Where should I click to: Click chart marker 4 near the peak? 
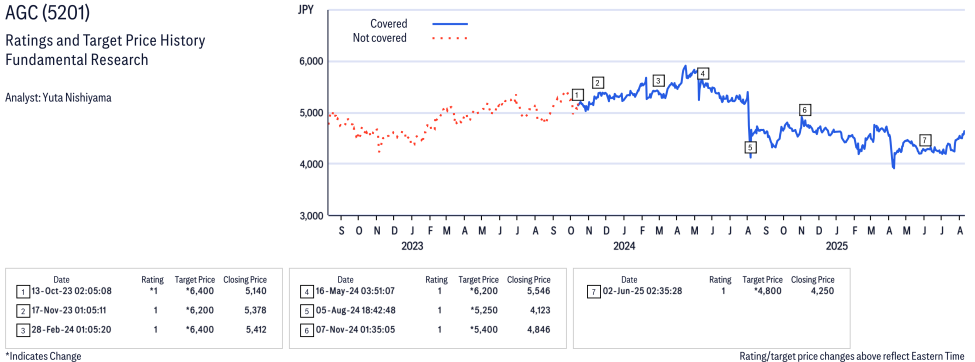[x=702, y=73]
